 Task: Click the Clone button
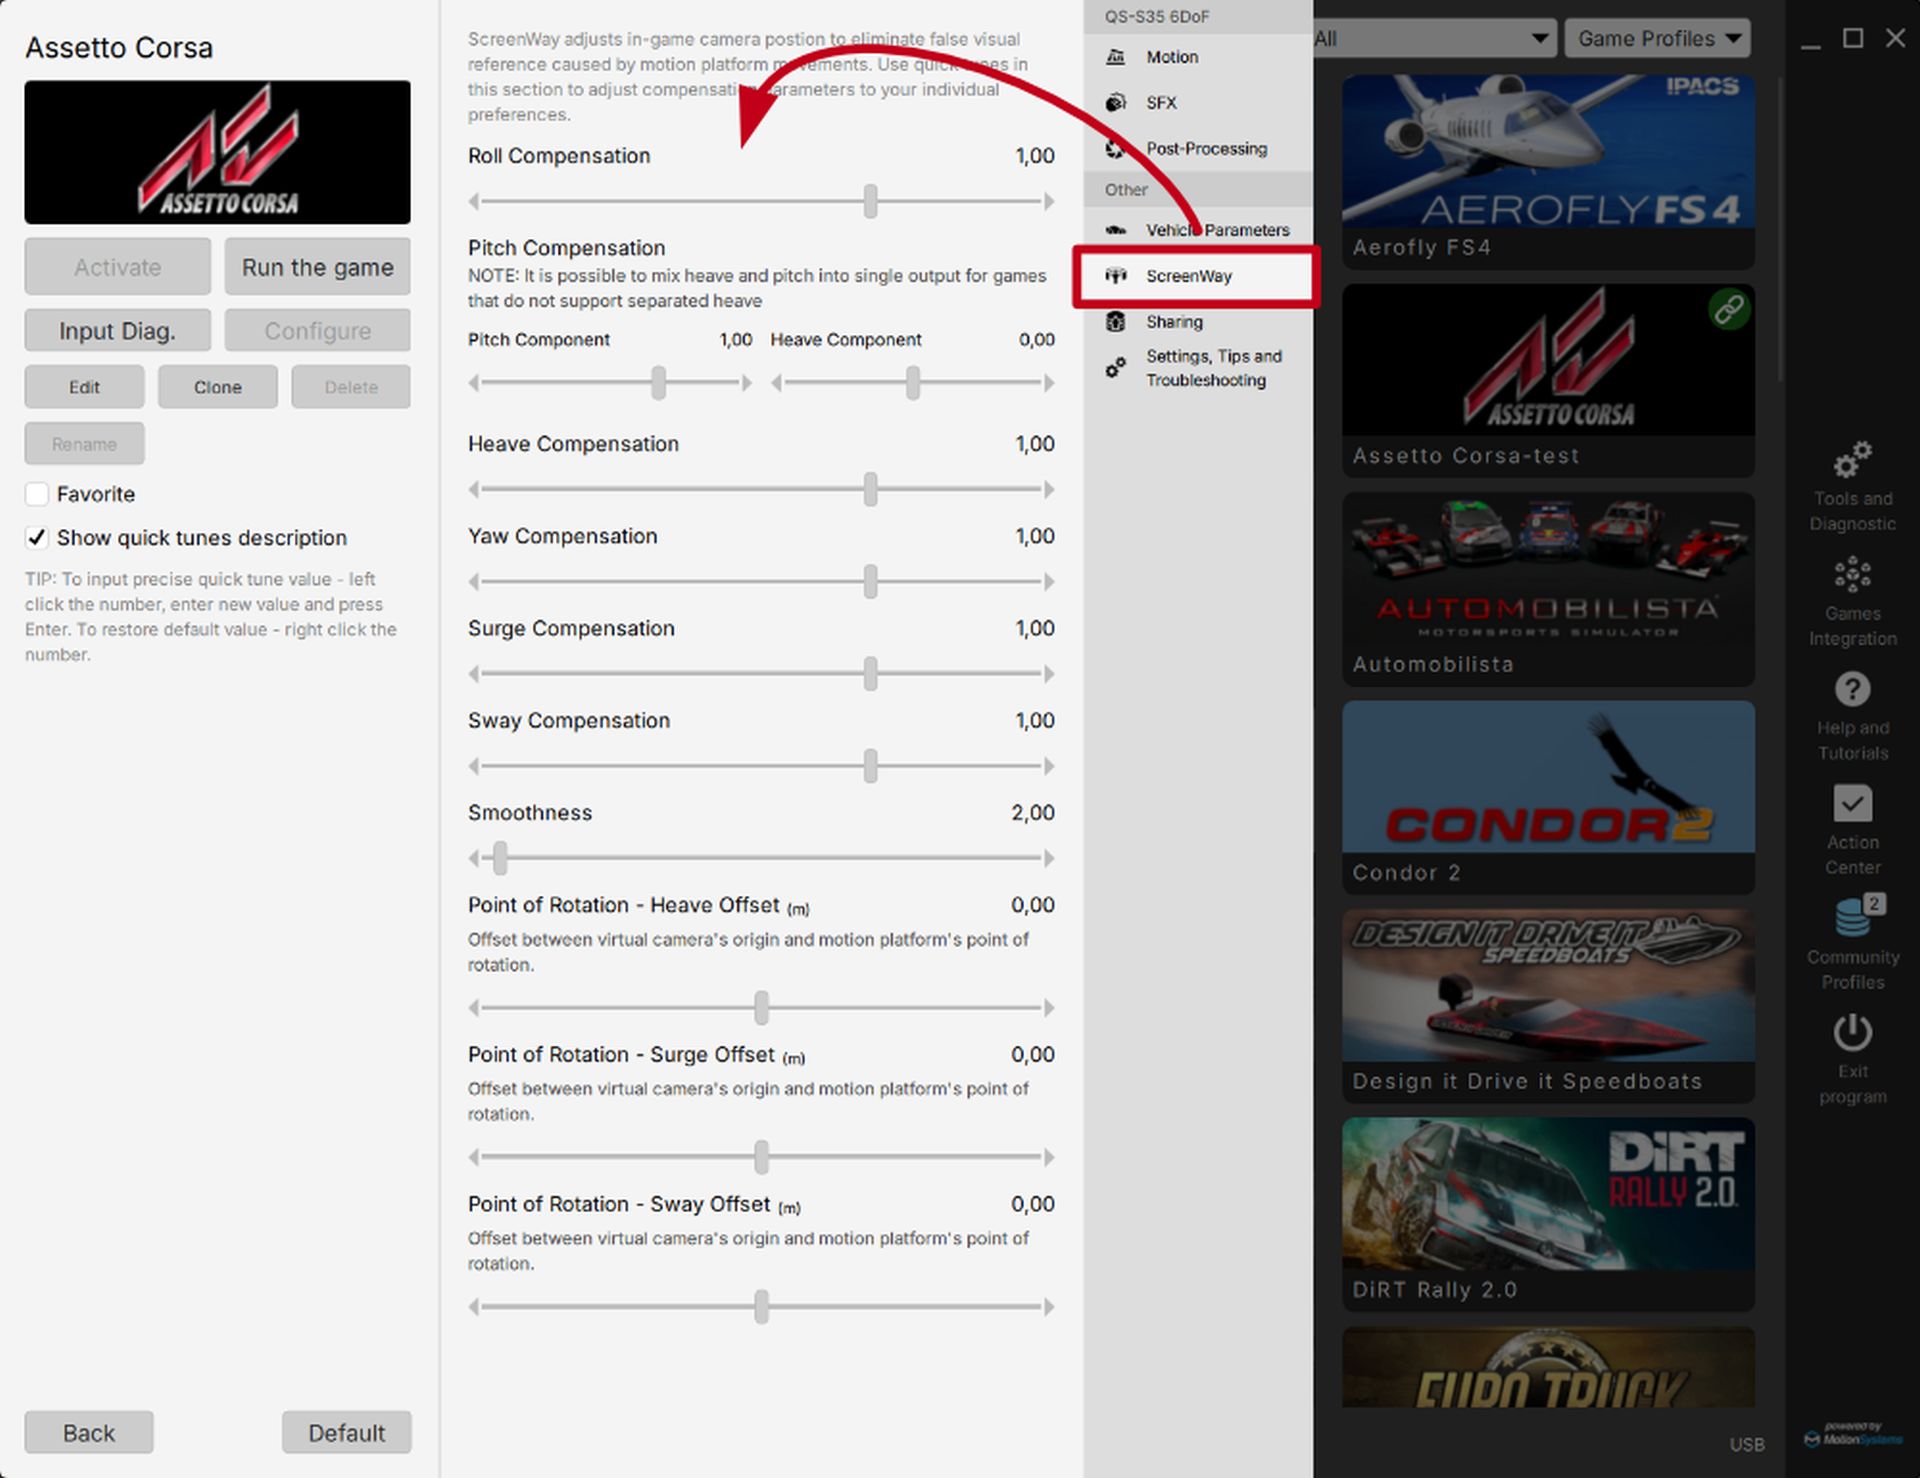pyautogui.click(x=217, y=387)
